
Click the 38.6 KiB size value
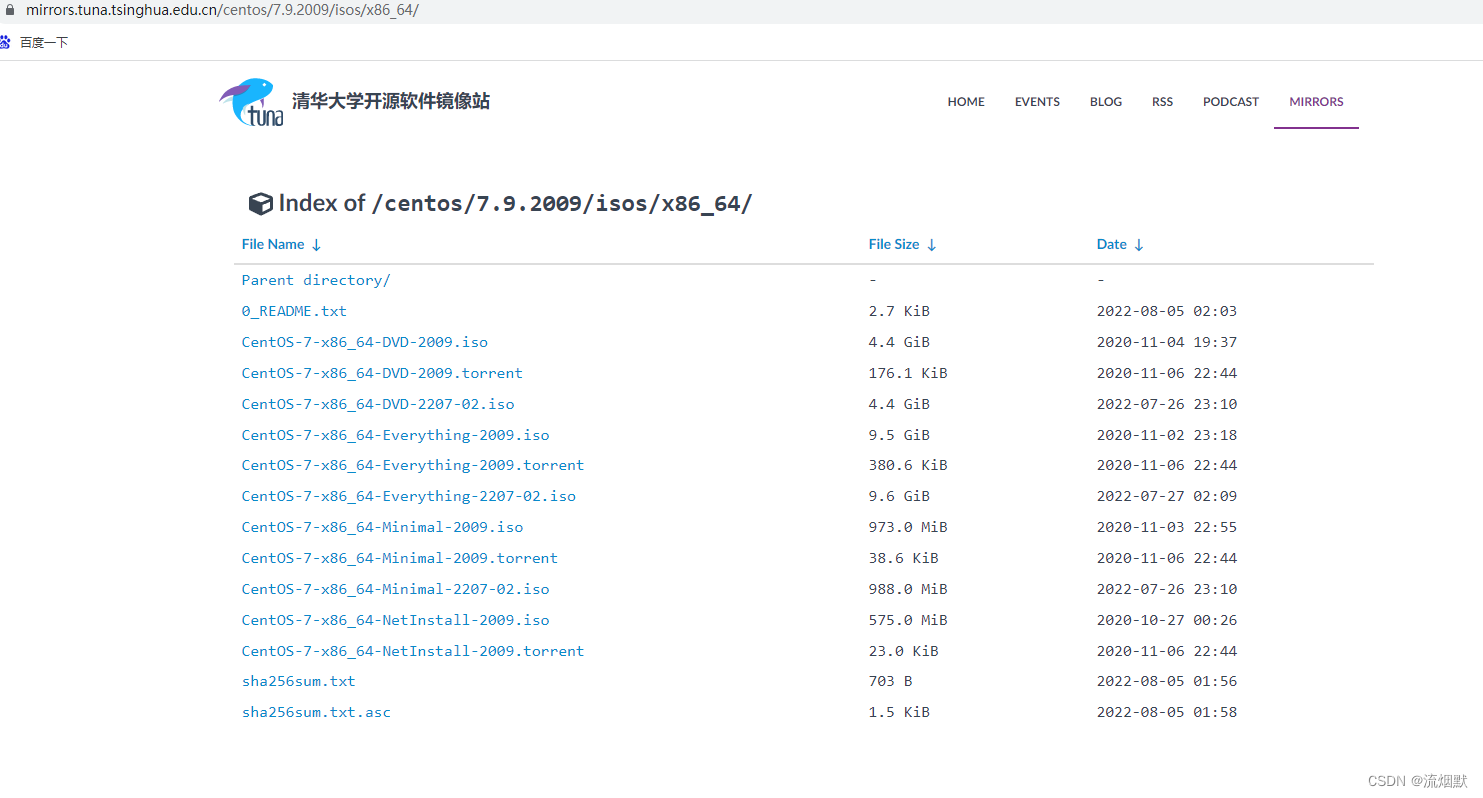pyautogui.click(x=904, y=558)
